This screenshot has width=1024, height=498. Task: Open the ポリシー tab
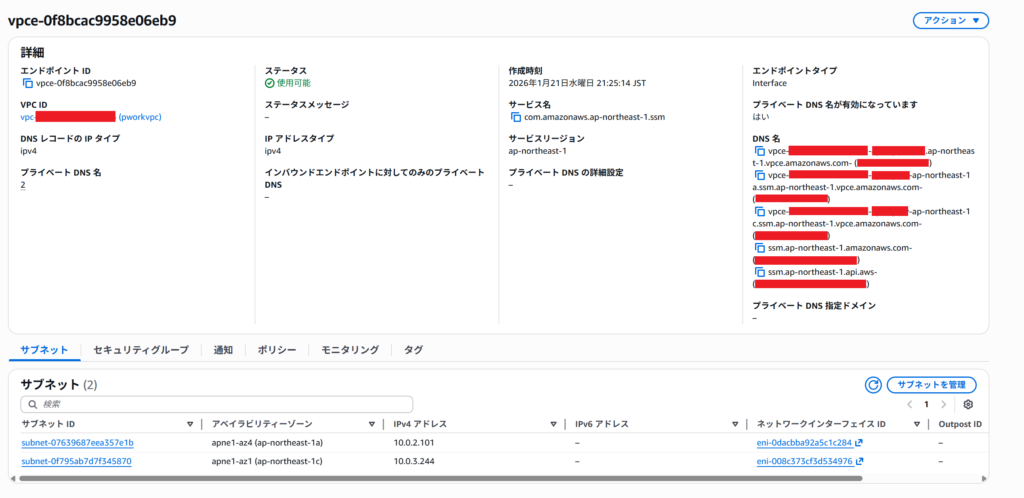tap(277, 350)
